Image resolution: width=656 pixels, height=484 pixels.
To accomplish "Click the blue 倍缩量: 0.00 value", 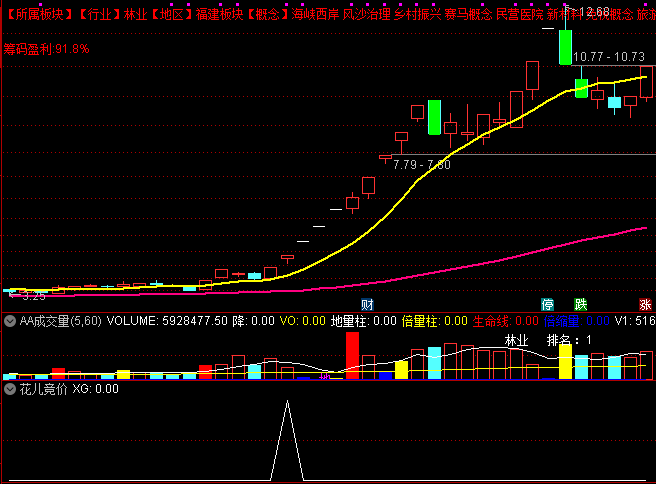I will tap(577, 321).
